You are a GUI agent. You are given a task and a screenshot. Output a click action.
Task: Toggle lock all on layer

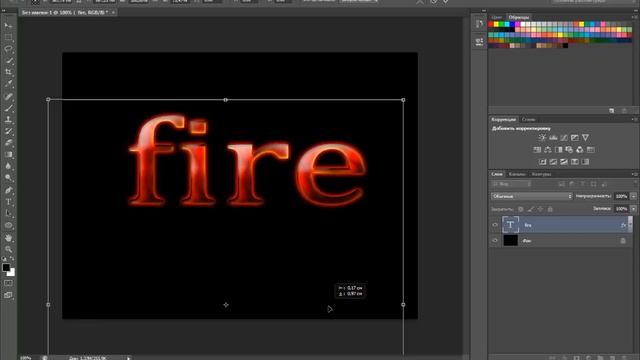(x=550, y=209)
